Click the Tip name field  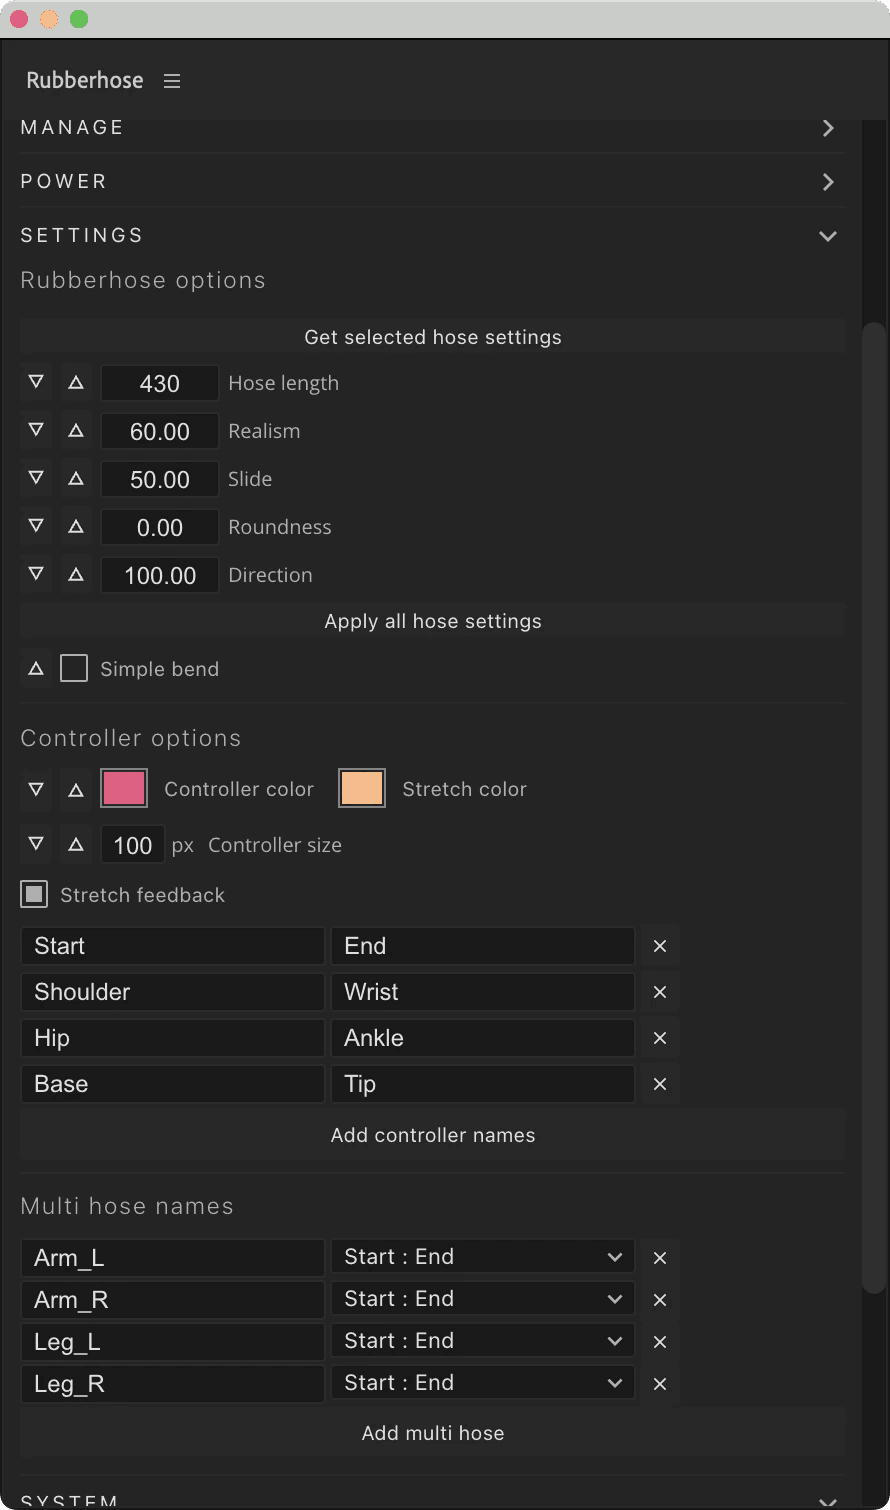pyautogui.click(x=483, y=1084)
